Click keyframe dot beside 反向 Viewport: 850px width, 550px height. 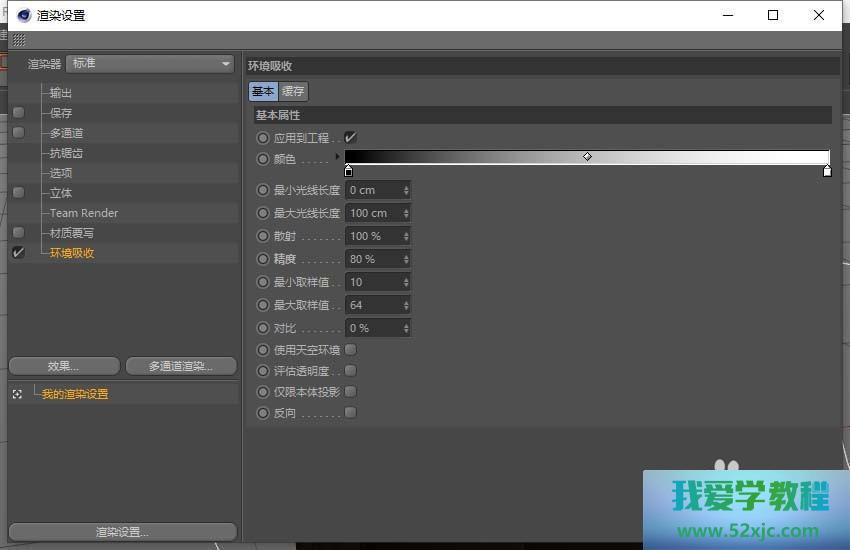tap(263, 413)
